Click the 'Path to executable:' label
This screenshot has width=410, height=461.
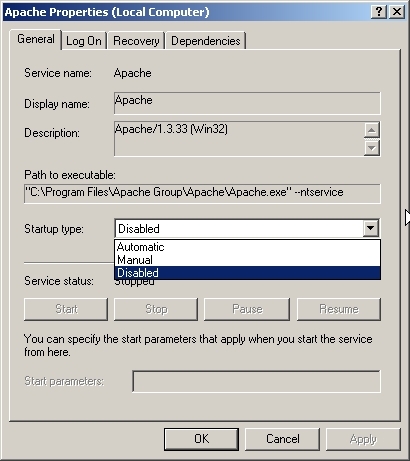click(70, 175)
